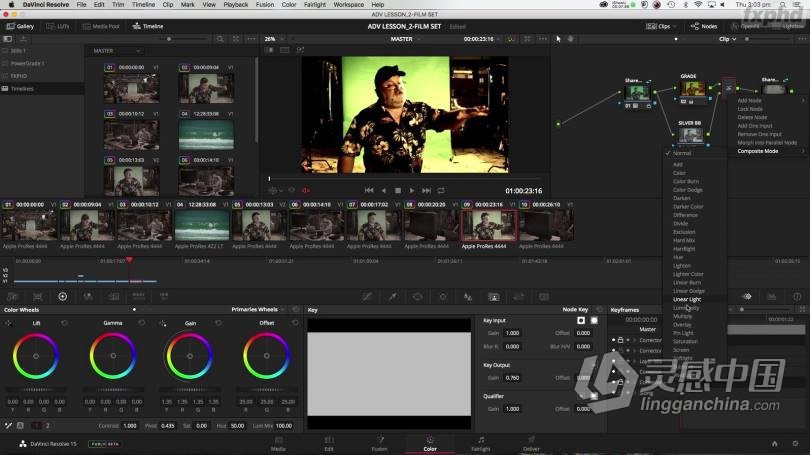This screenshot has width=810, height=455.
Task: Reset the Gain color wheel
Action: coord(218,323)
